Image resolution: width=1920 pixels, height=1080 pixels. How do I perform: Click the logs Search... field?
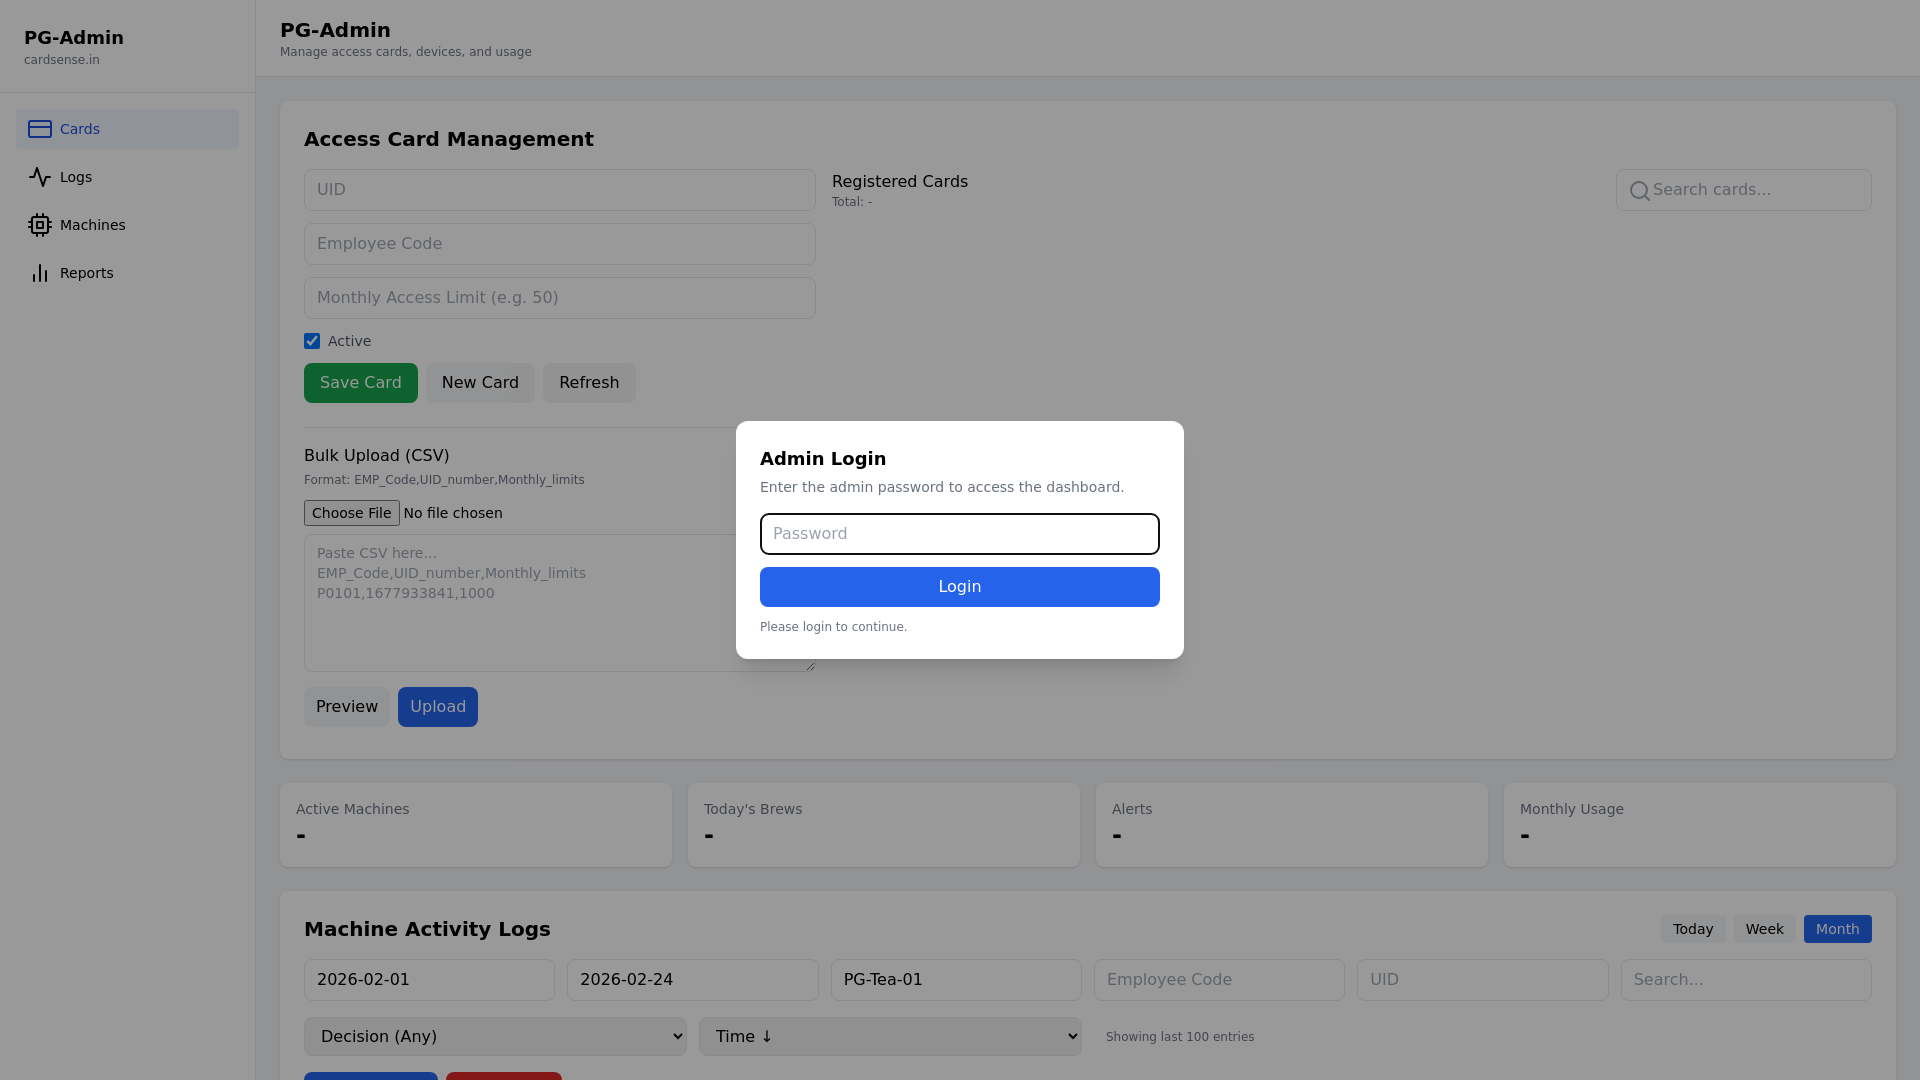[1746, 980]
